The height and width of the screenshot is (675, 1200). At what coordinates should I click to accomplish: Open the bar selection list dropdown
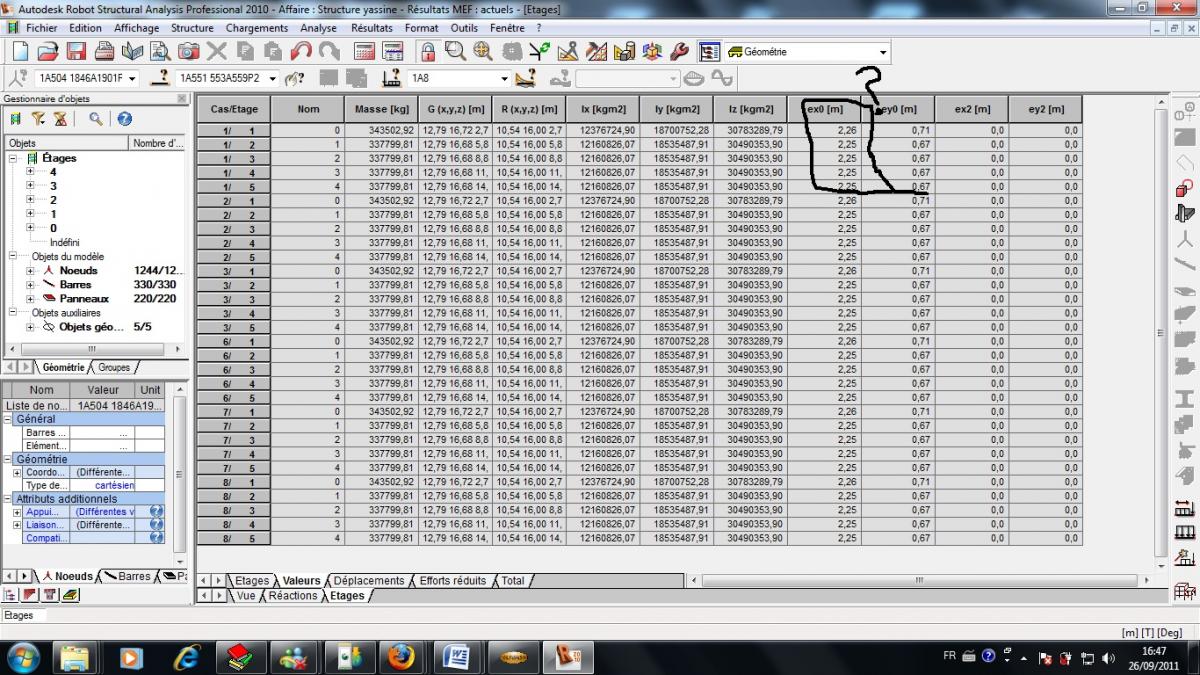[x=274, y=78]
